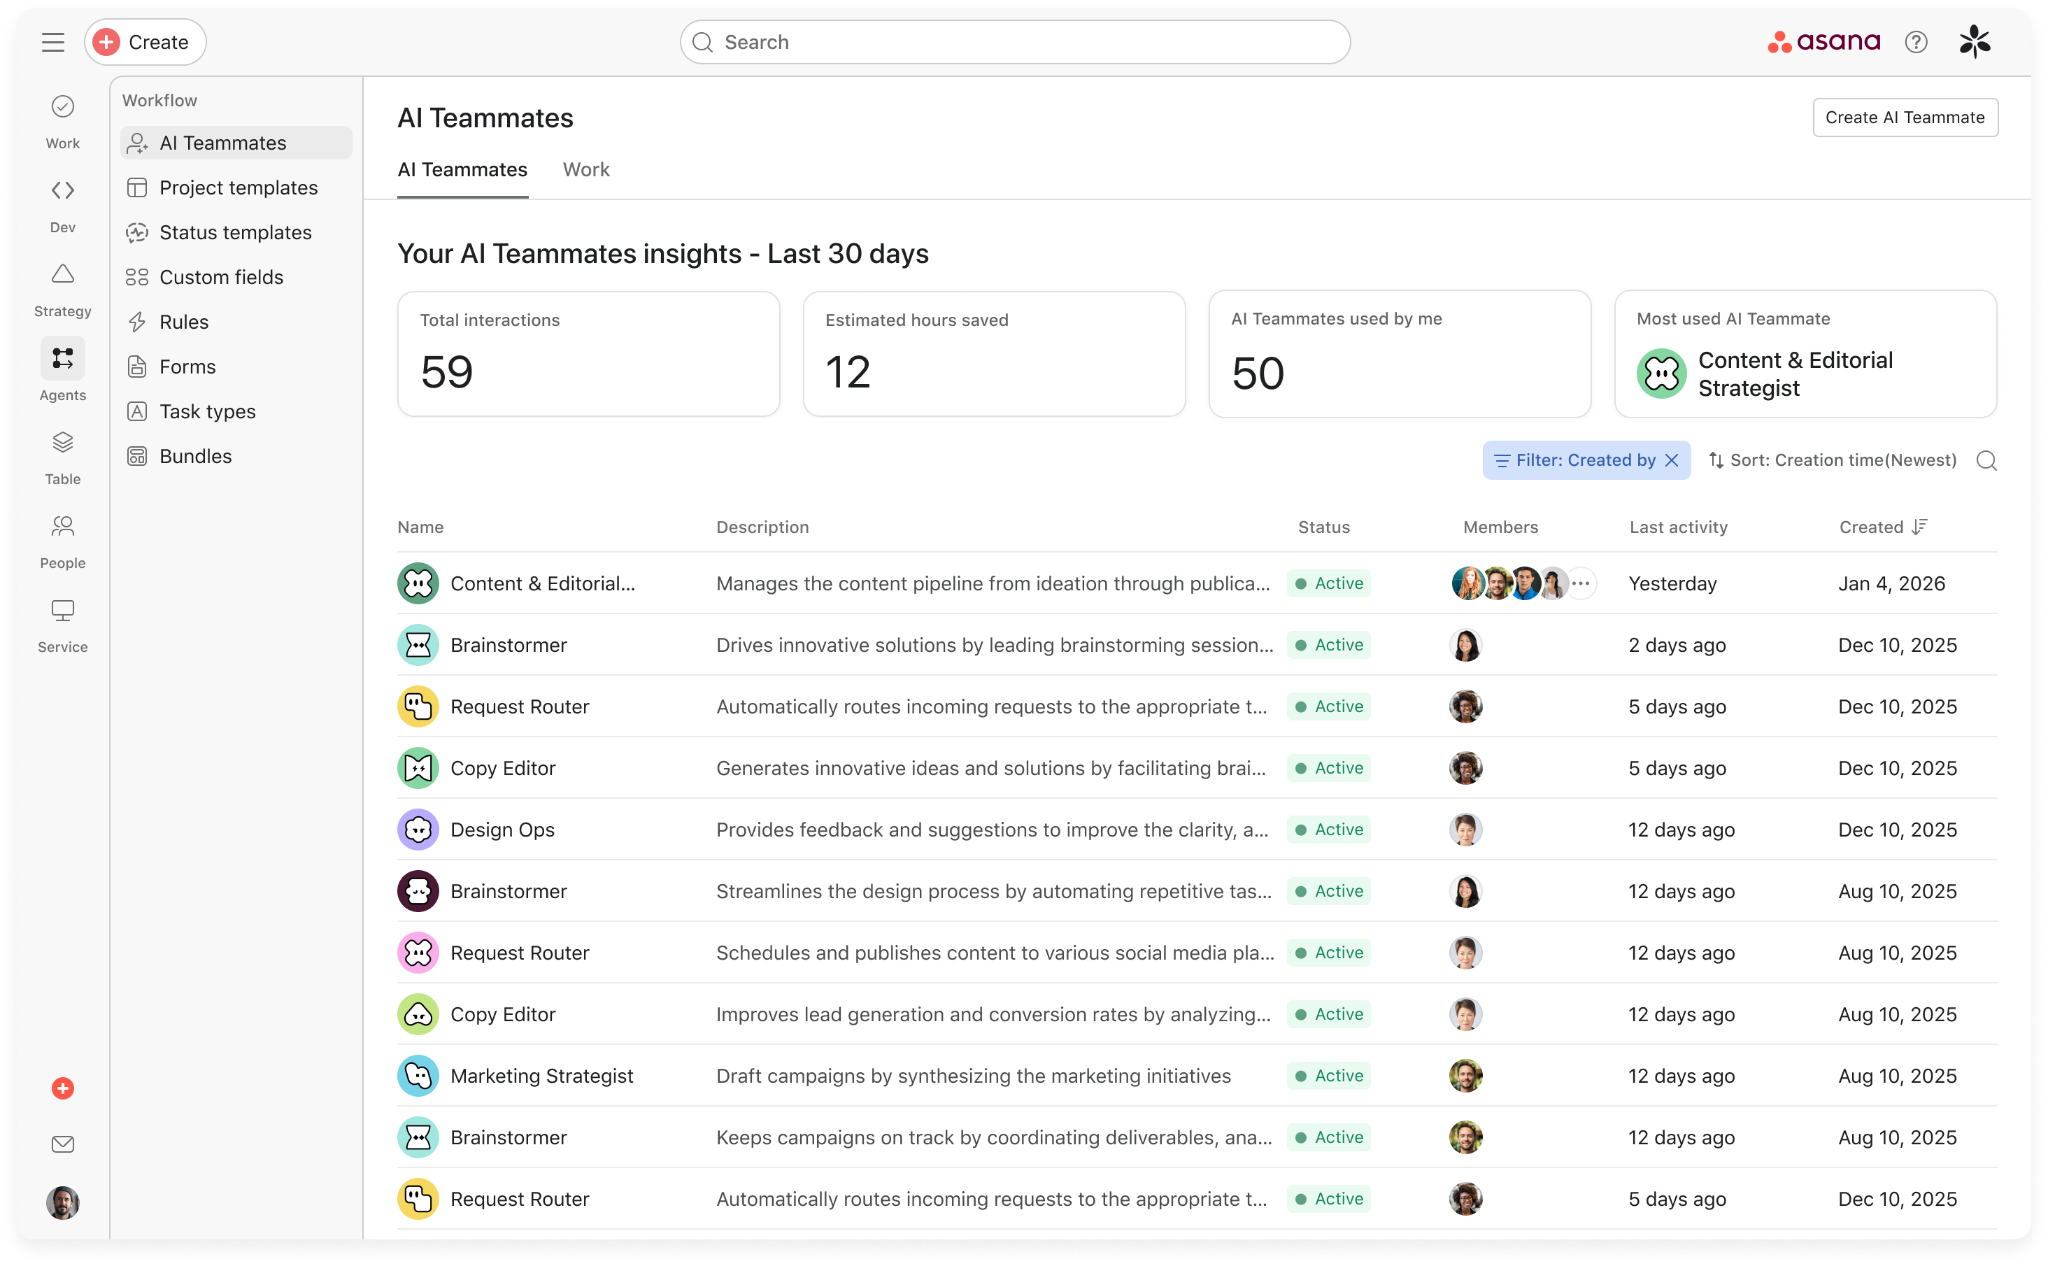
Task: Open Brainstormer with 2 days ago activity
Action: click(x=1197, y=645)
